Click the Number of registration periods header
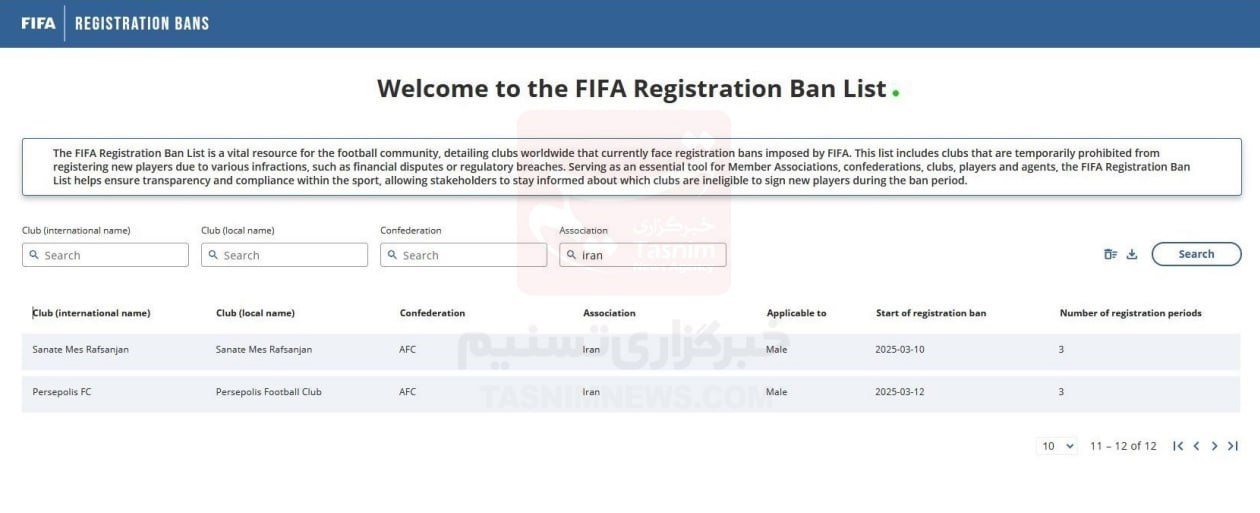 tap(1130, 313)
